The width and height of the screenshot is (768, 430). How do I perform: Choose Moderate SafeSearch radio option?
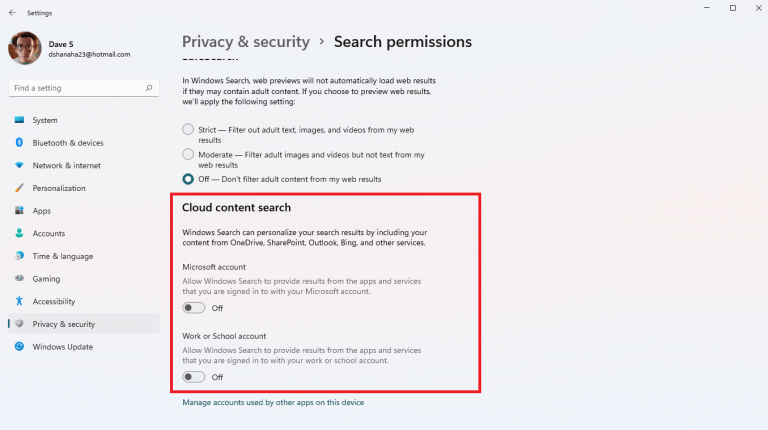[x=188, y=154]
